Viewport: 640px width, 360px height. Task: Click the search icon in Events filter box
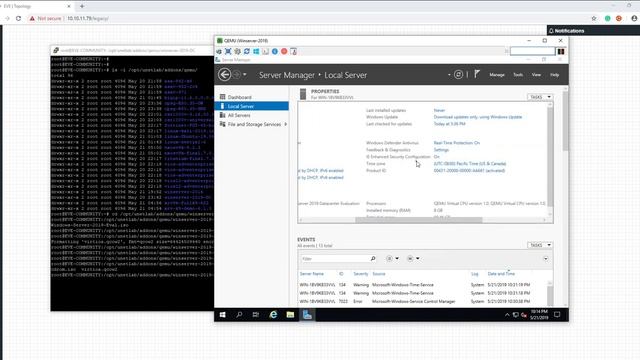click(x=373, y=258)
